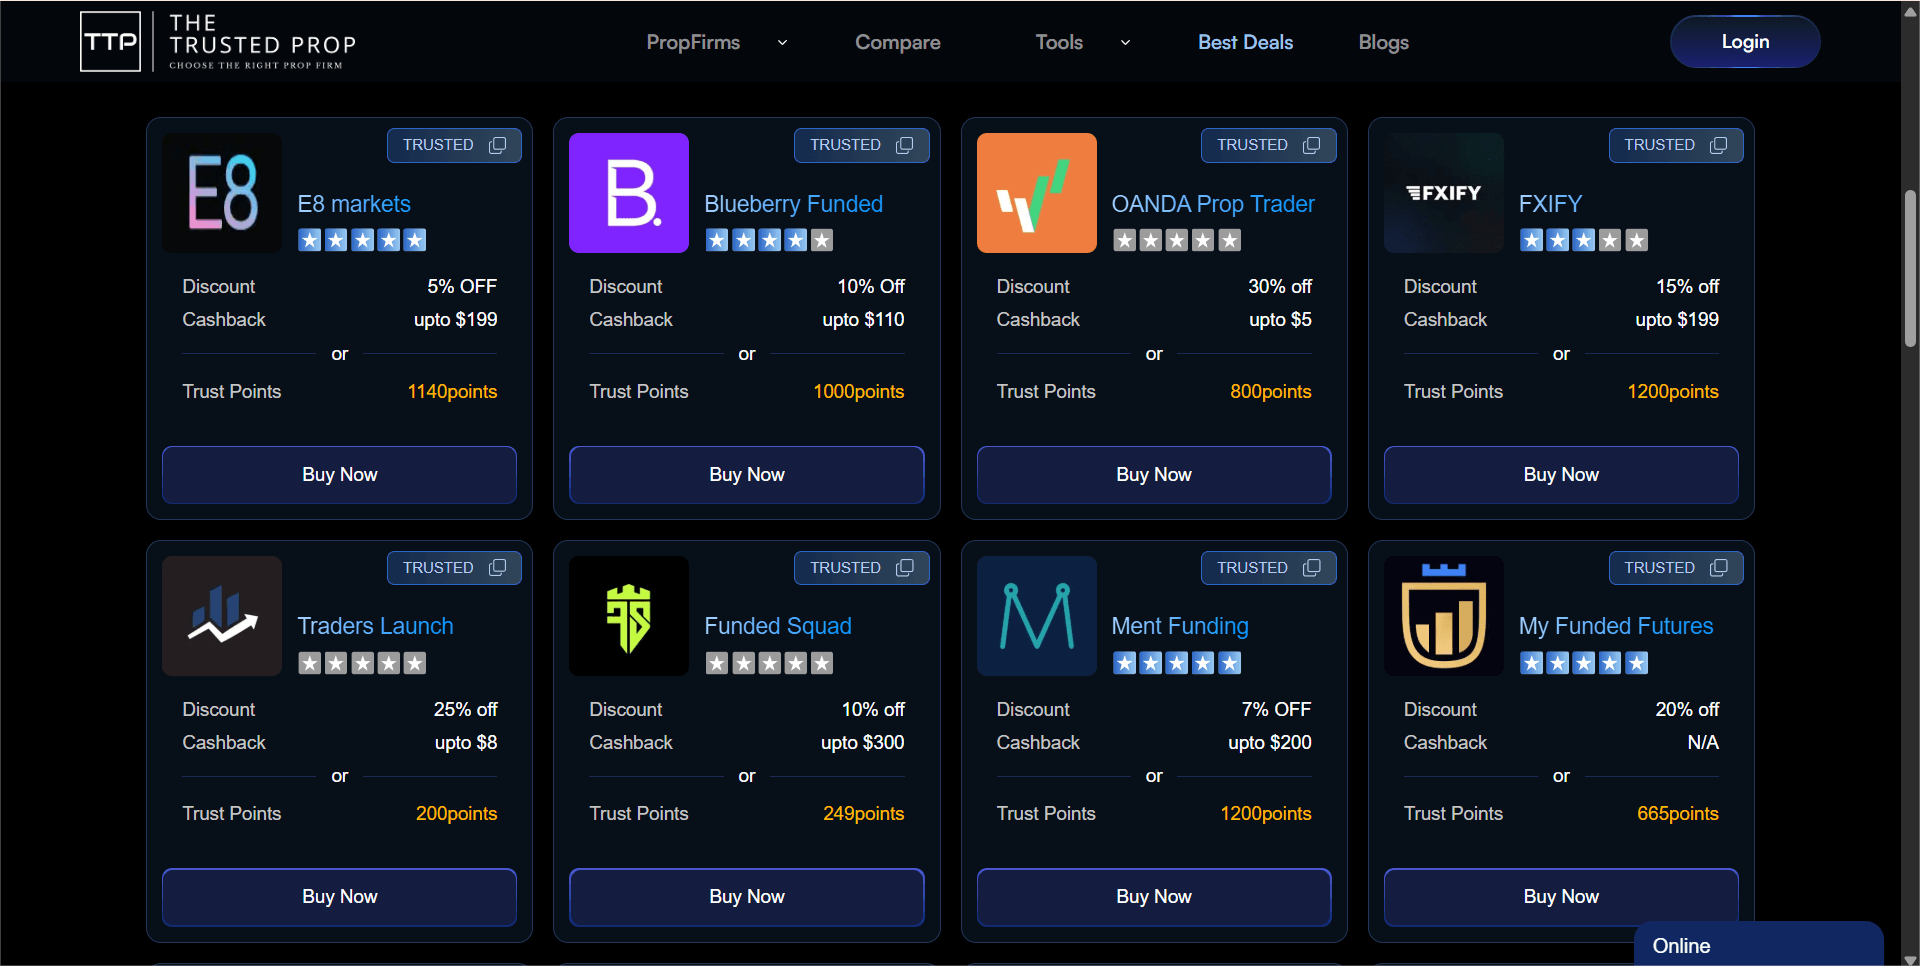
Task: Buy Now for FXIFY
Action: (1560, 475)
